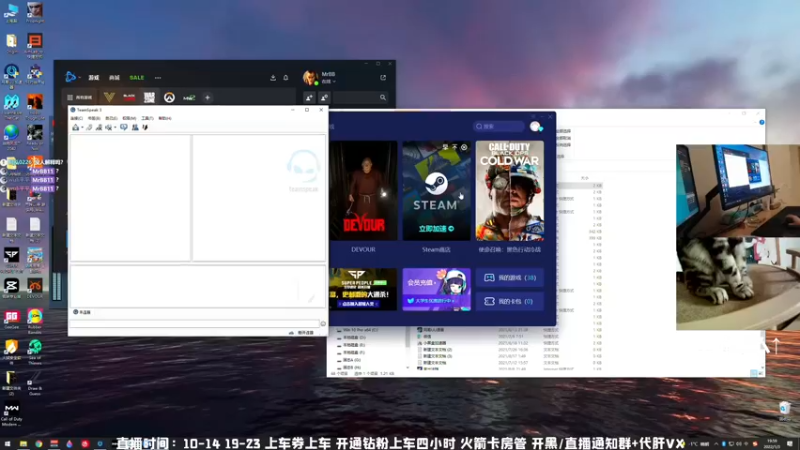The image size is (800, 450).
Task: Click the accelerate-now button on the Steam card
Action: coord(436,229)
